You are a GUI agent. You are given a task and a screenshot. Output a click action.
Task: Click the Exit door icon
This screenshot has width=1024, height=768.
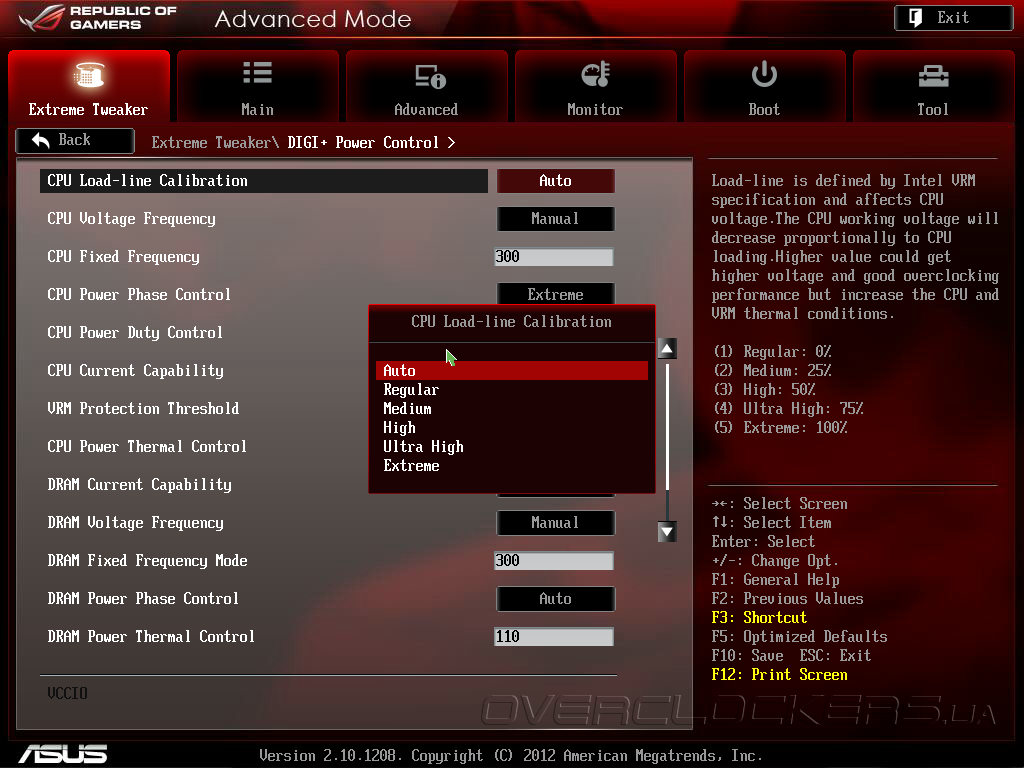coord(916,18)
